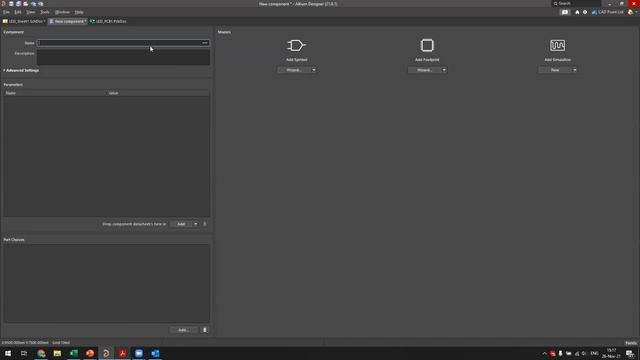The width and height of the screenshot is (640, 360).
Task: Click Add button under Parameters table
Action: pos(181,224)
